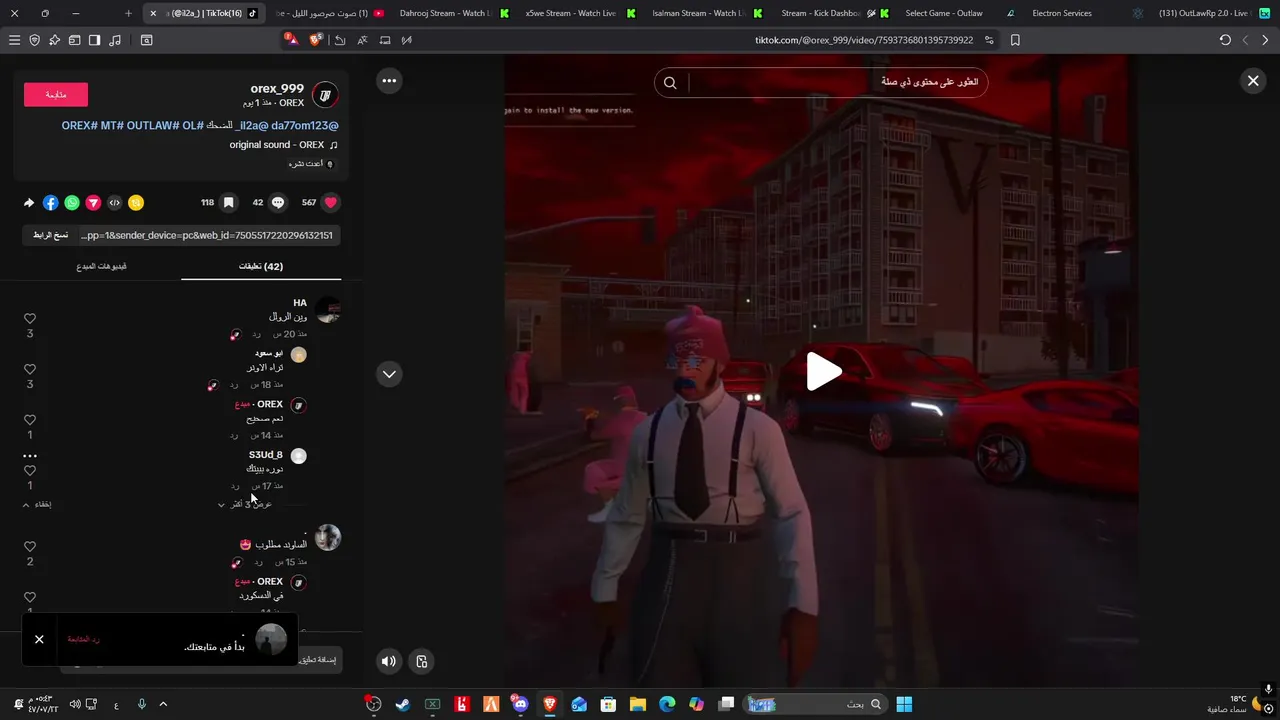Image resolution: width=1280 pixels, height=720 pixels.
Task: Play the TikTok video
Action: (x=824, y=371)
